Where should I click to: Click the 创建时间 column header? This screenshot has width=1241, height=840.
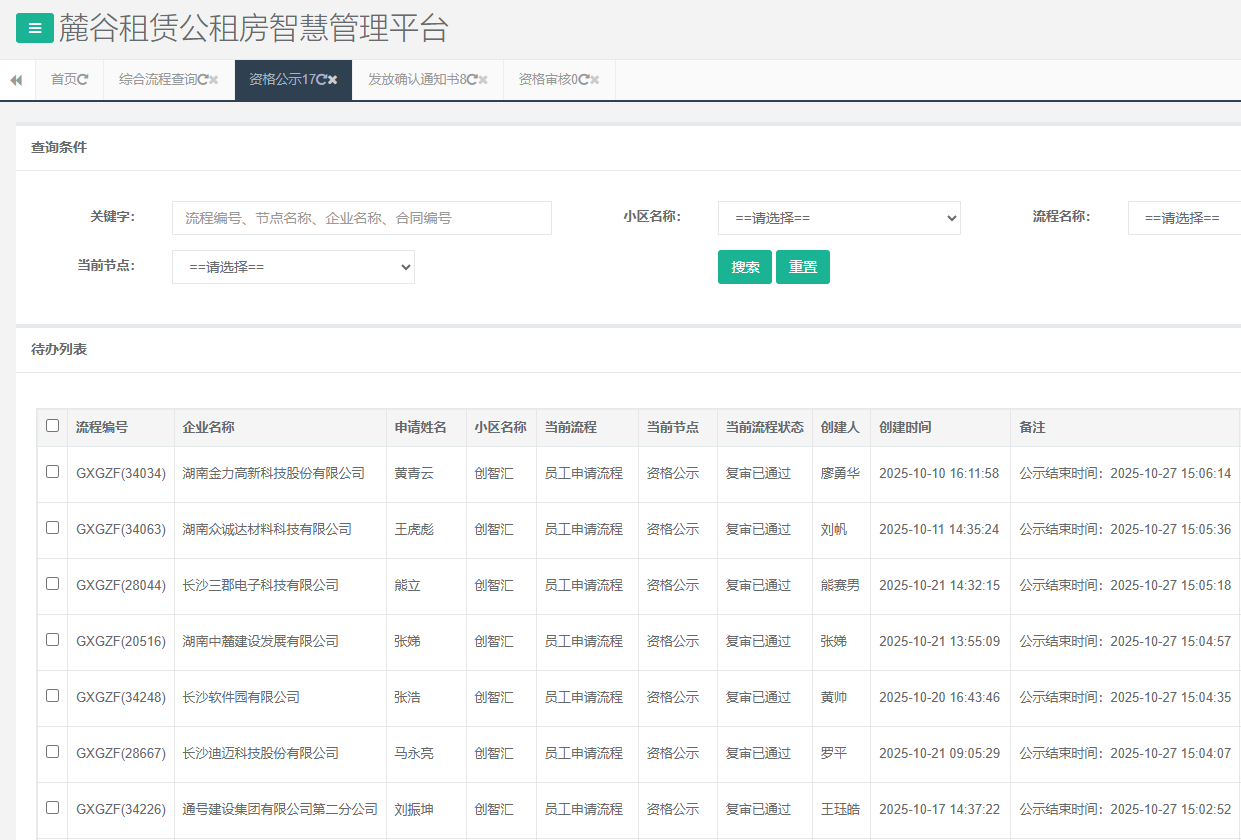tap(905, 427)
